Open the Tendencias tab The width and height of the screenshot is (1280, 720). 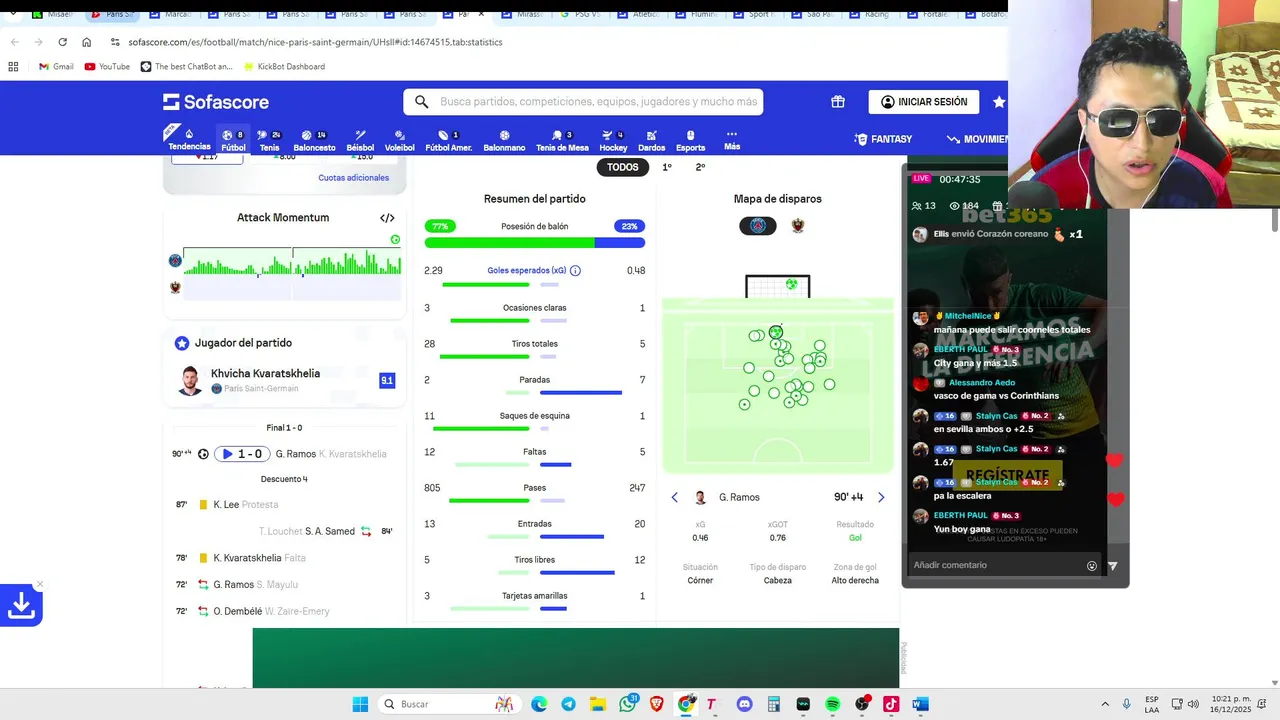(x=189, y=140)
